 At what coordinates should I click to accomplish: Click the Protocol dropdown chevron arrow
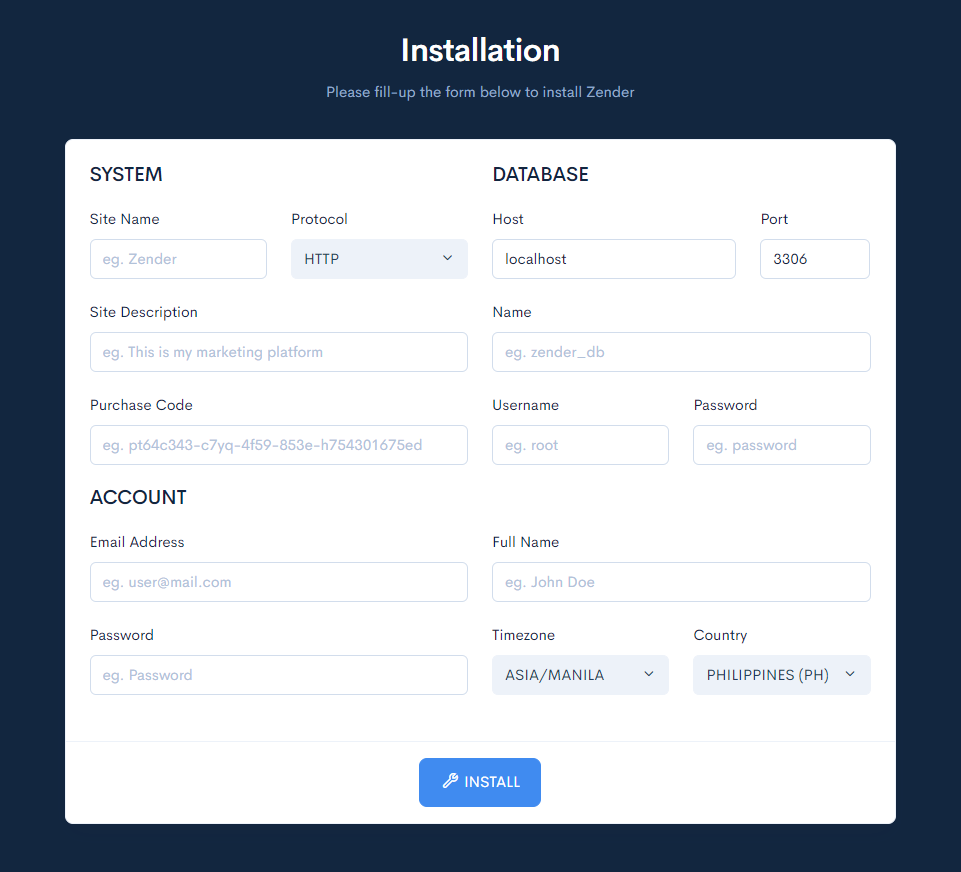click(447, 258)
